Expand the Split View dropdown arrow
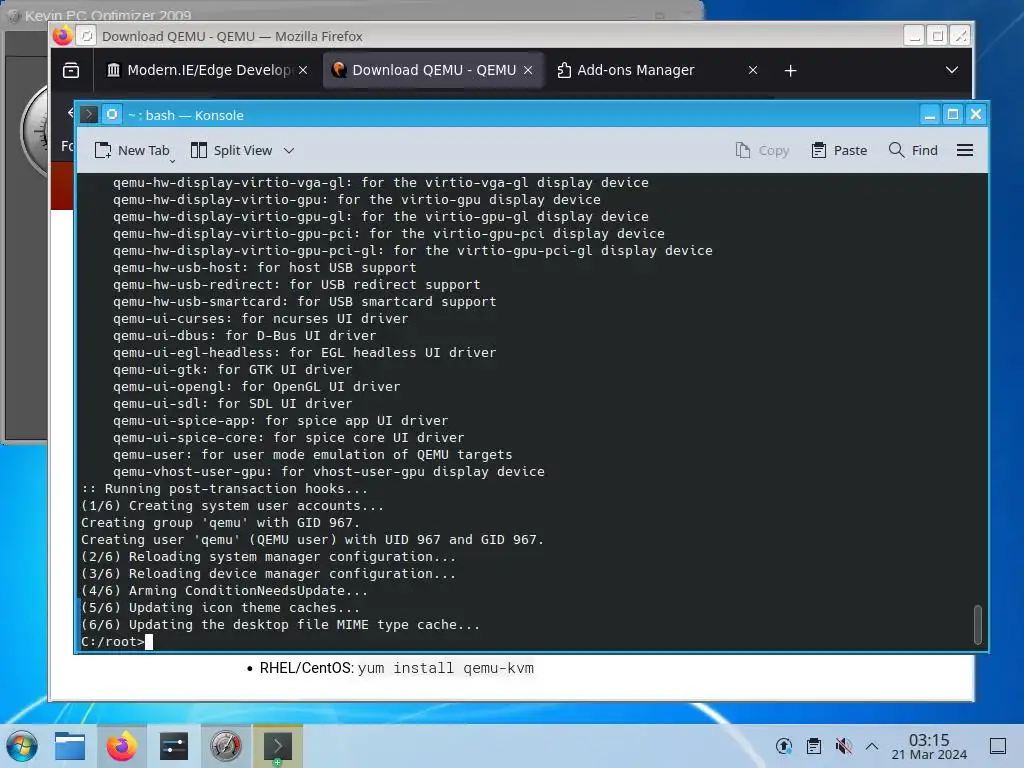The width and height of the screenshot is (1024, 768). coord(289,150)
